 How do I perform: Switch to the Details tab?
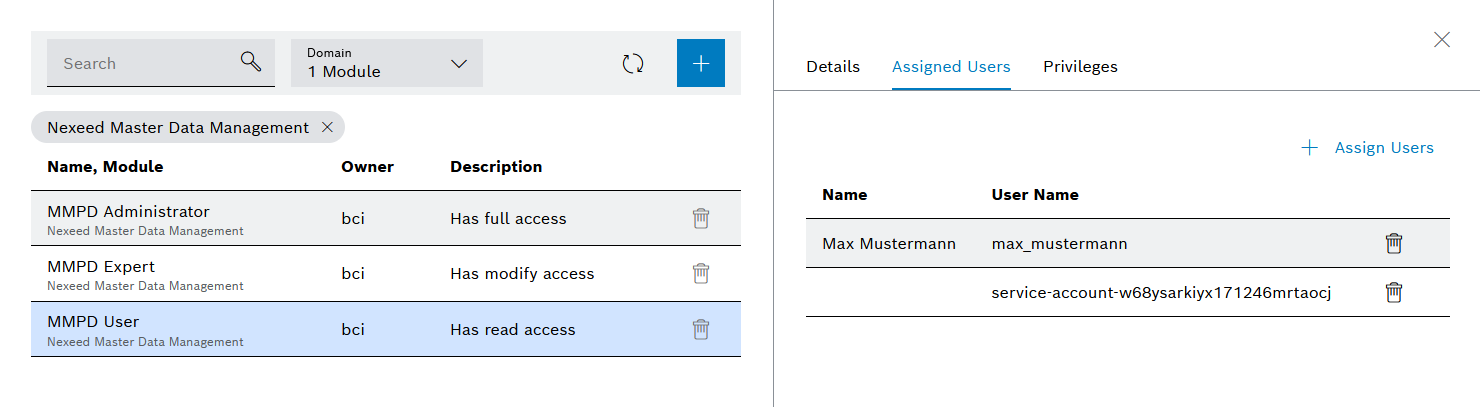click(x=832, y=67)
